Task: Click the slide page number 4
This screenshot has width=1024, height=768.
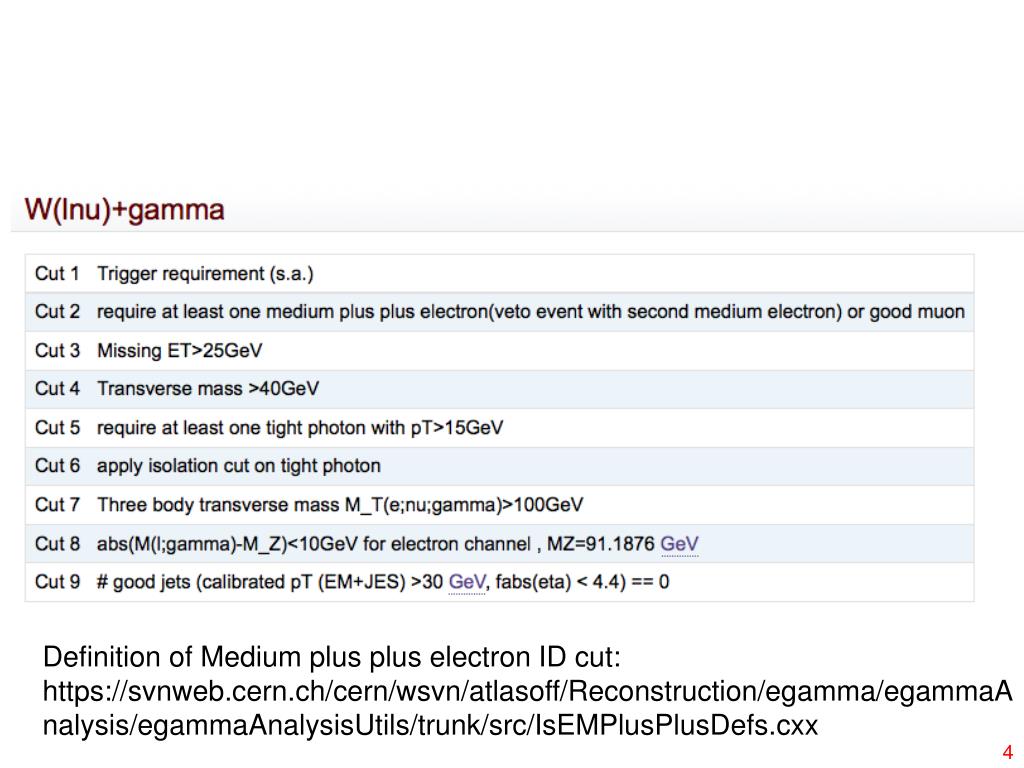Action: tap(1007, 752)
